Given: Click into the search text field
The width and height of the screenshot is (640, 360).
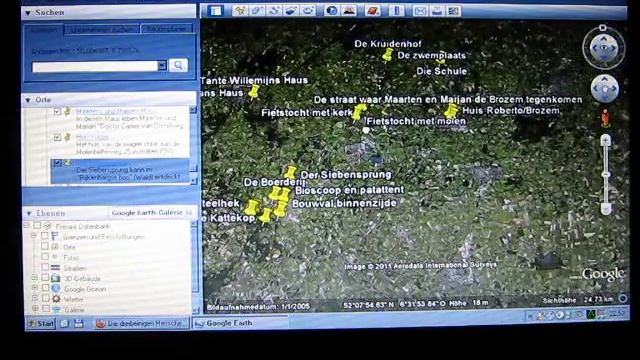Looking at the screenshot, I should tap(95, 66).
